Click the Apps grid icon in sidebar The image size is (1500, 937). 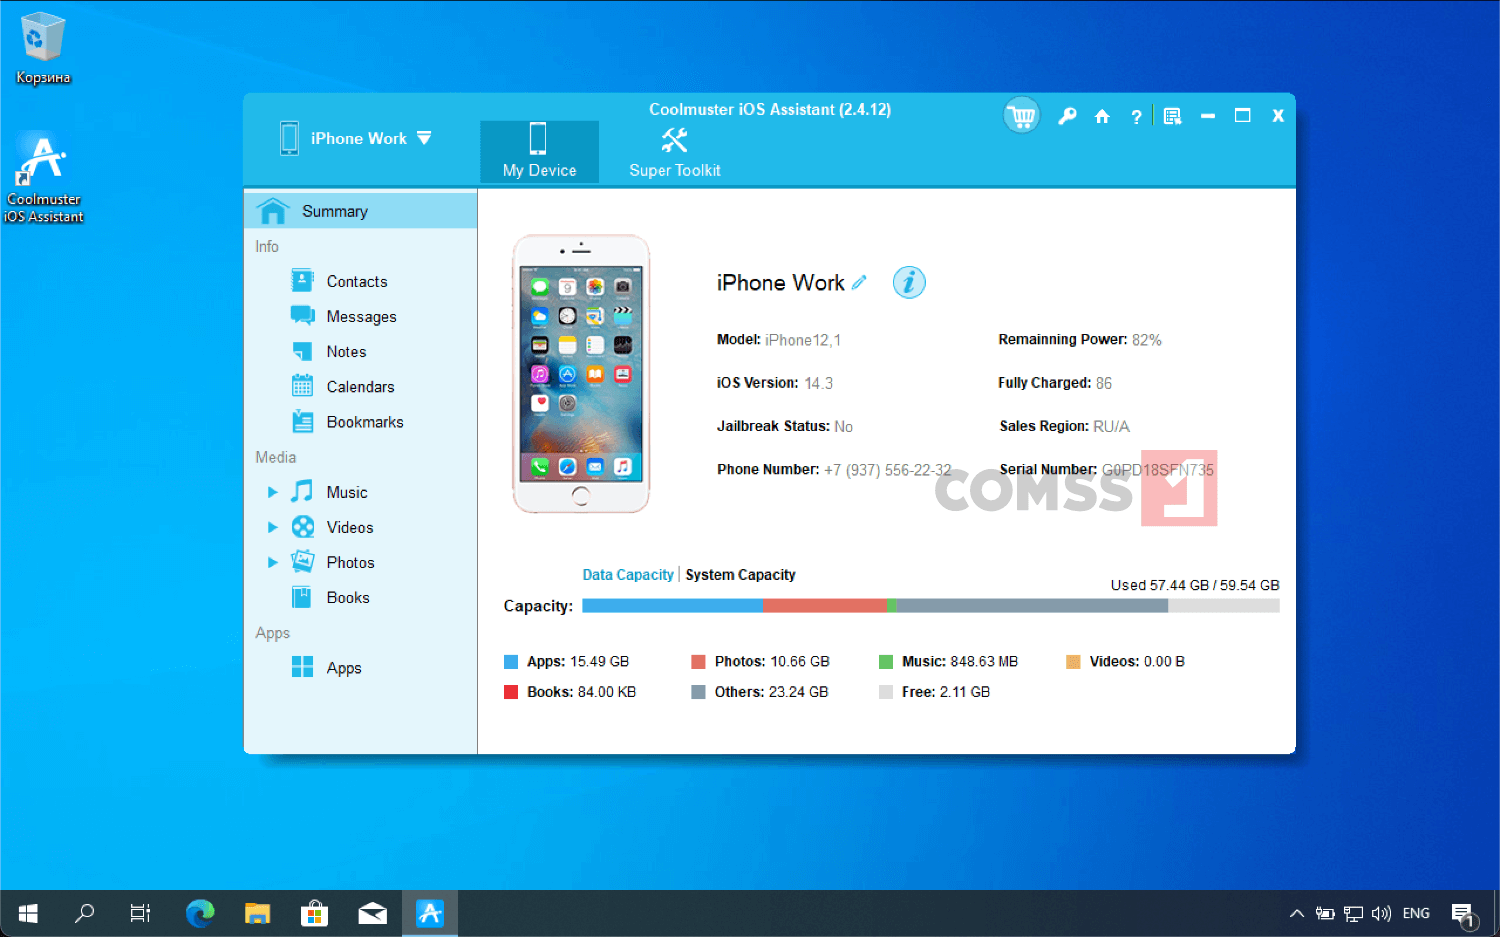[302, 668]
